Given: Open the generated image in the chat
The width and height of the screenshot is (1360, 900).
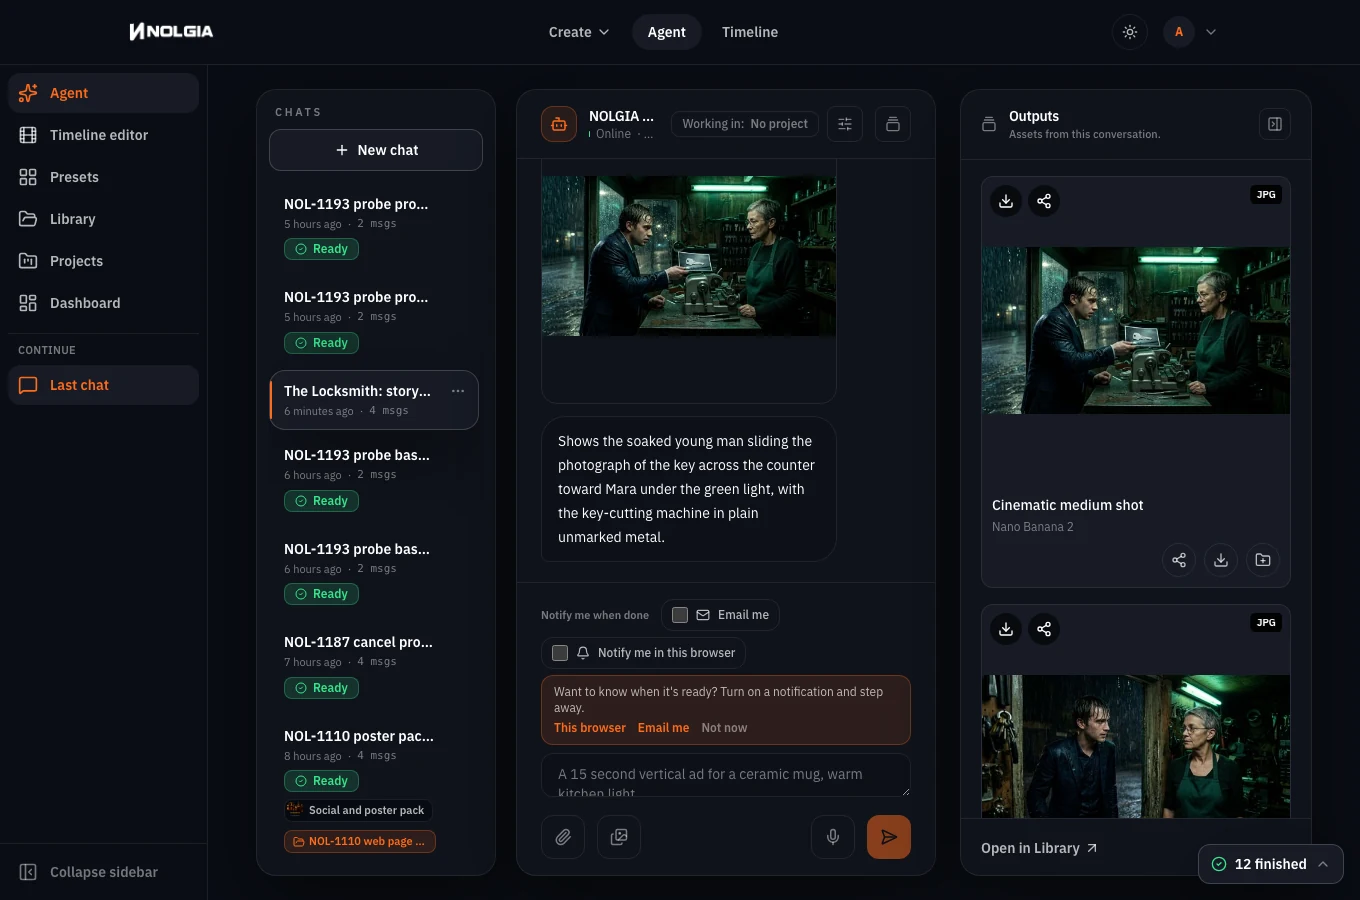Looking at the screenshot, I should (689, 256).
